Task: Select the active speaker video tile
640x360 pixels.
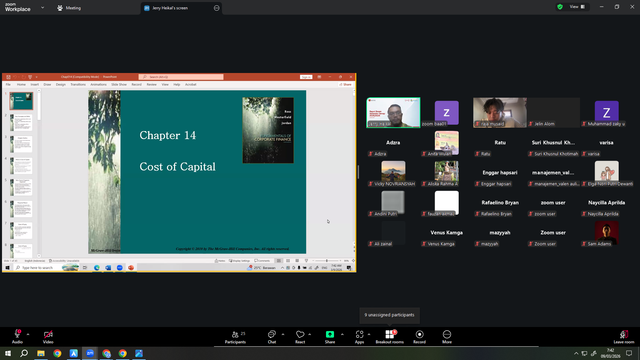Action: point(393,113)
